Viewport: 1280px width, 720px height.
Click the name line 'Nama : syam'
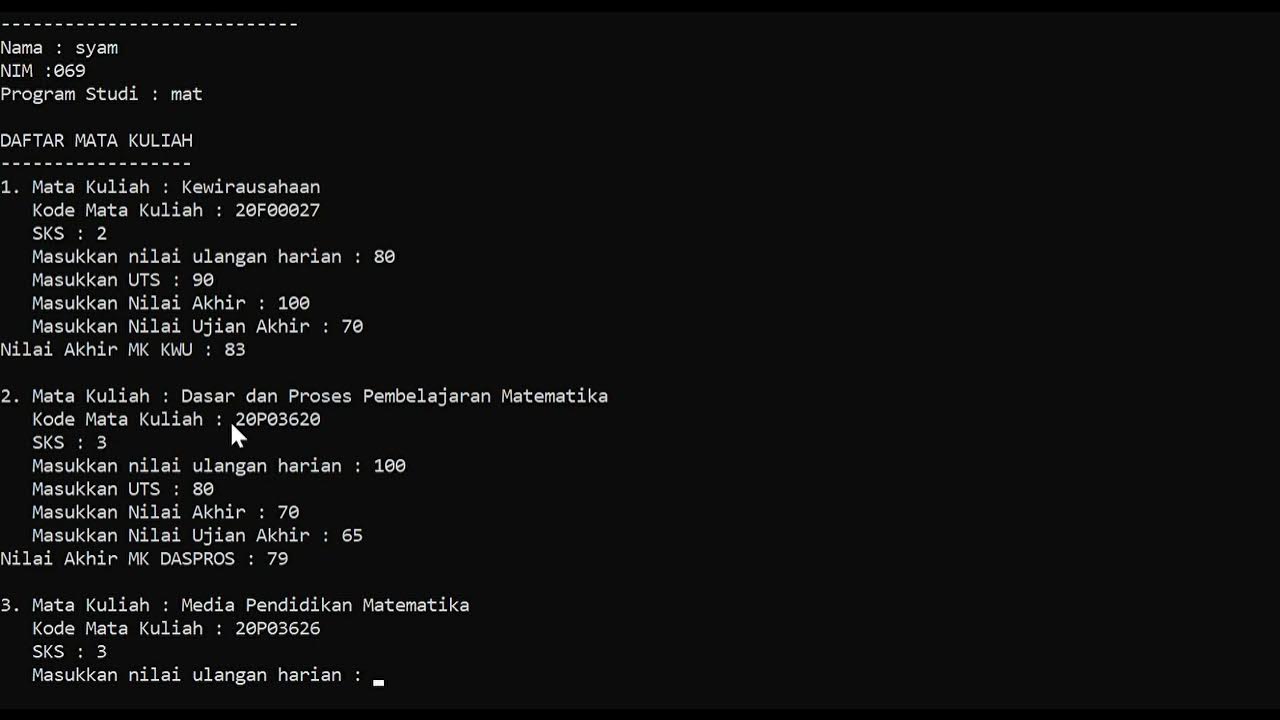click(59, 48)
